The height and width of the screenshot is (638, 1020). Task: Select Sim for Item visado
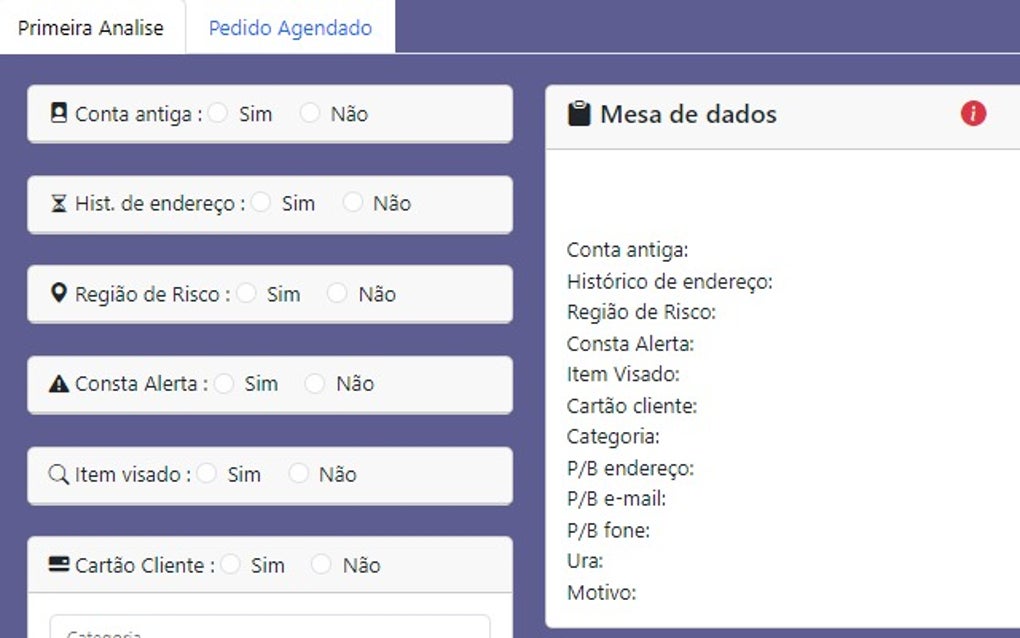(205, 474)
